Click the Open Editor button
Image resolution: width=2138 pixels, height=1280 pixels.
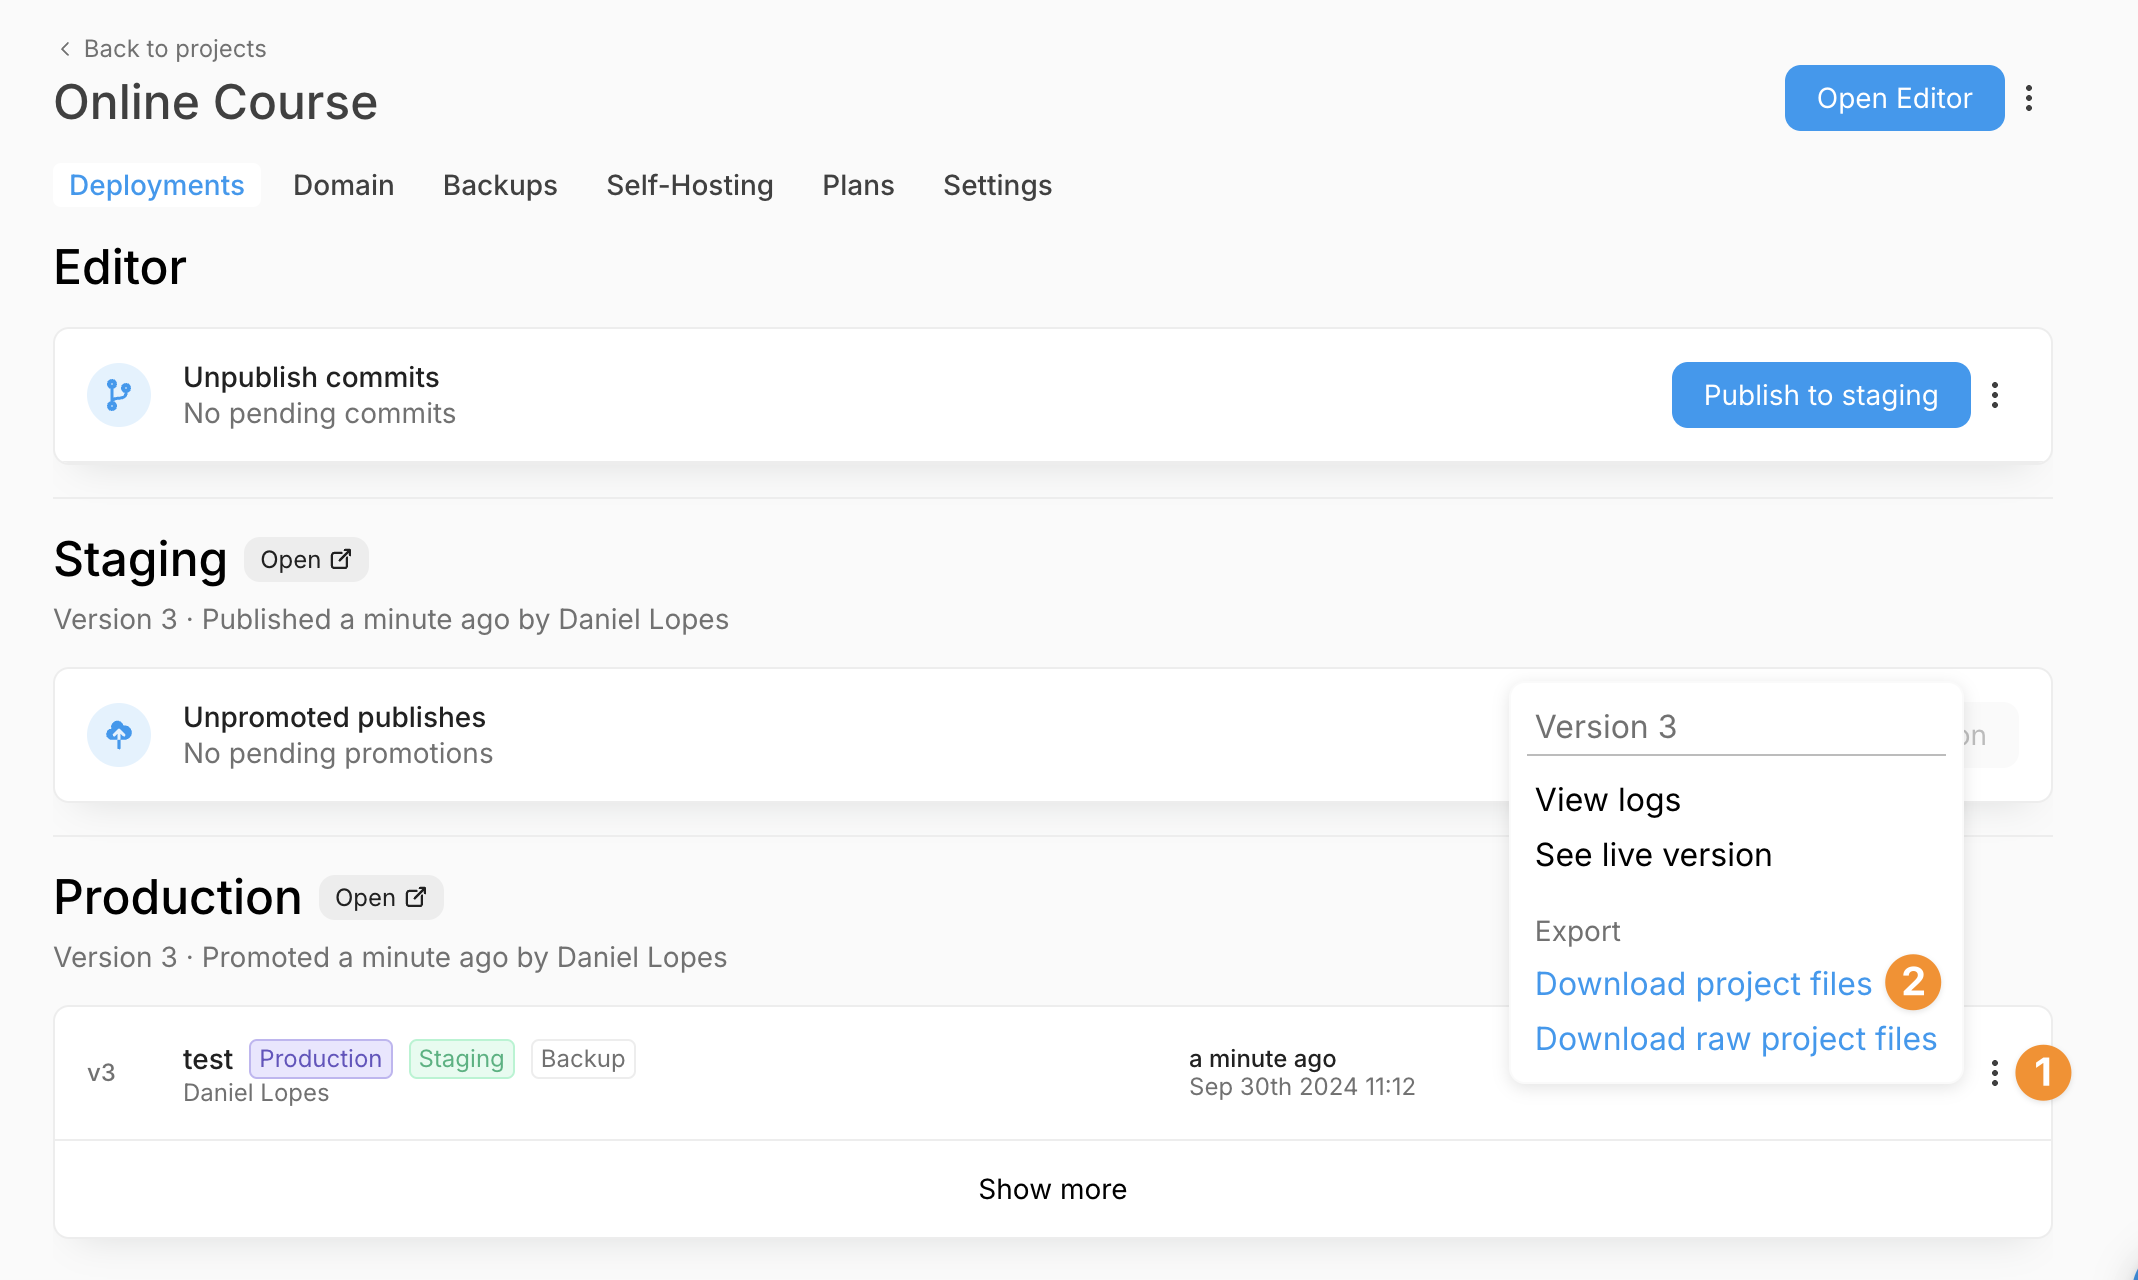click(1893, 98)
